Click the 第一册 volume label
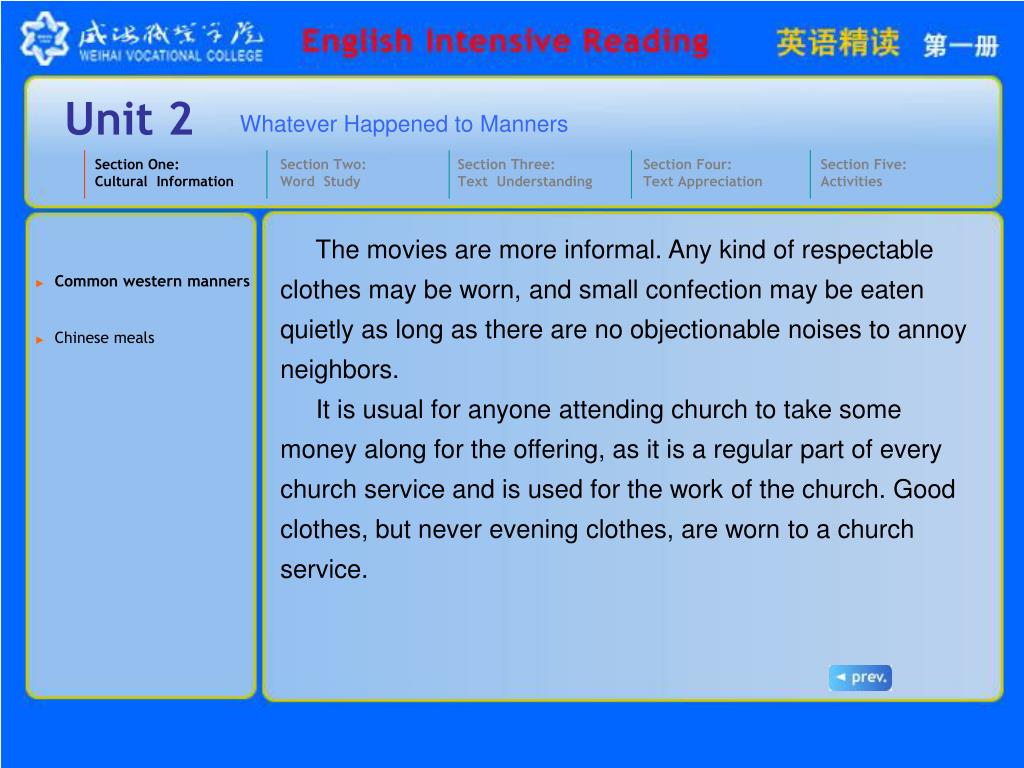 click(961, 46)
